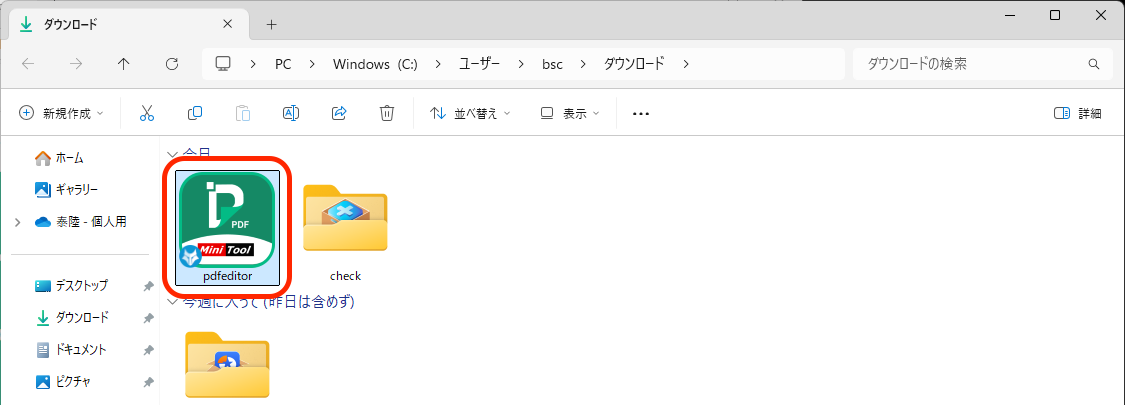Go back with the left arrow
Screen dimensions: 1125x405
[x=28, y=64]
